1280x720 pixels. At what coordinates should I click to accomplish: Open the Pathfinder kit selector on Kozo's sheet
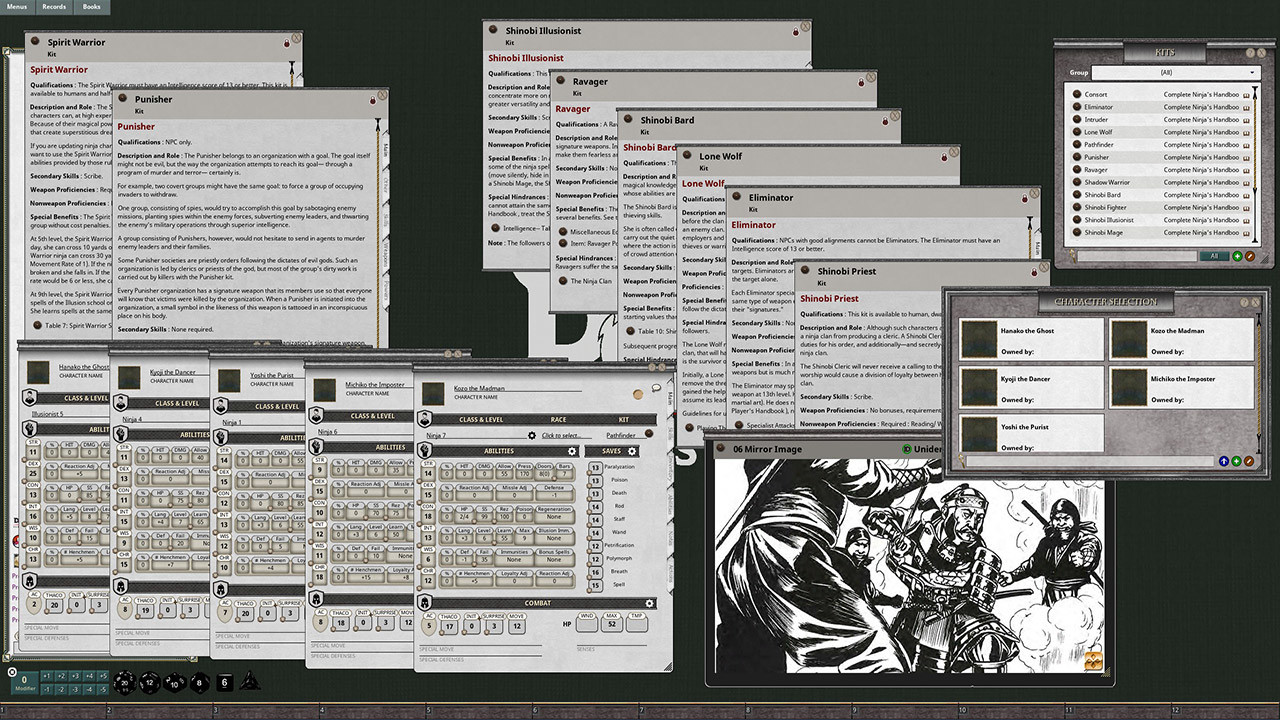click(x=621, y=435)
